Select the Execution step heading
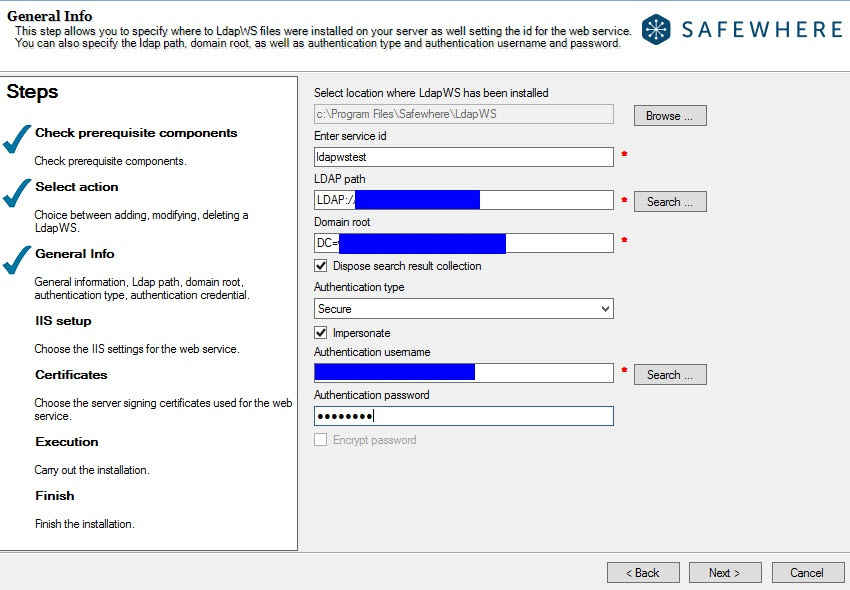 tap(66, 442)
